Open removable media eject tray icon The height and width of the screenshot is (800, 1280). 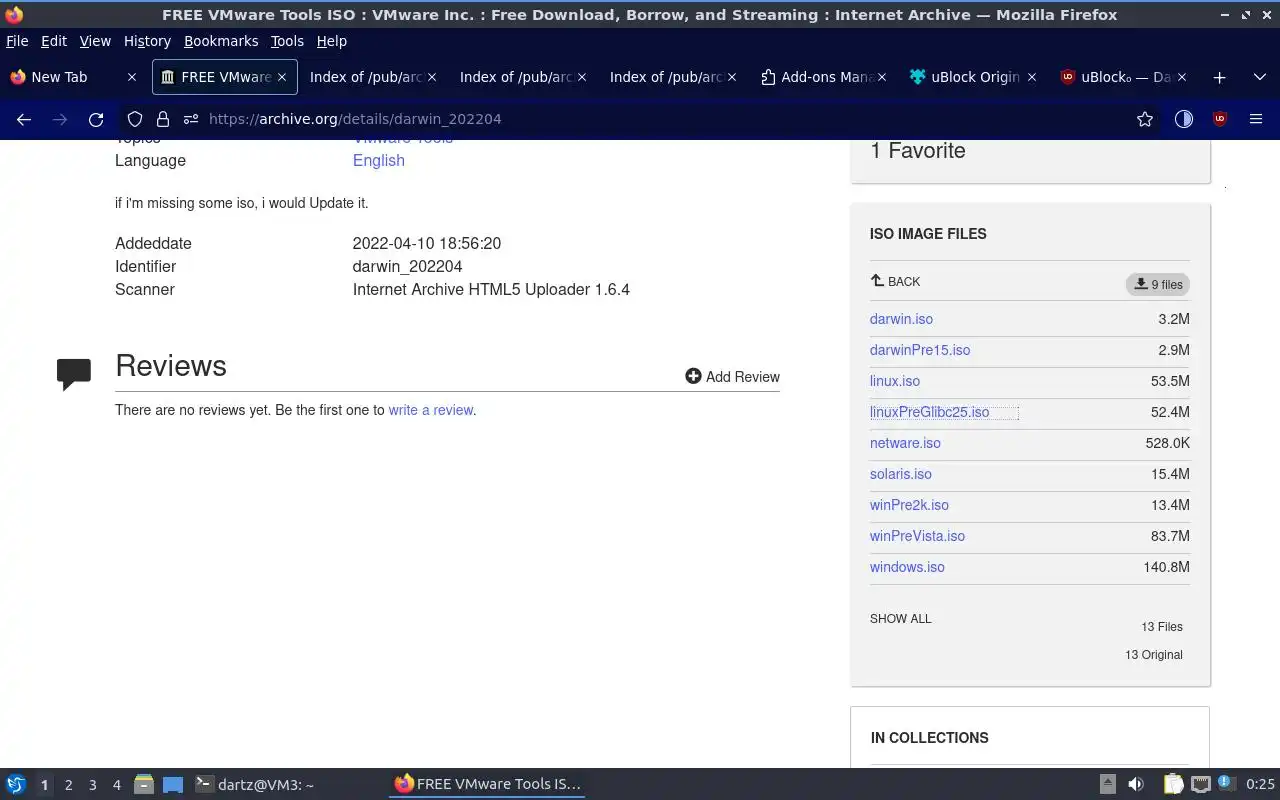(1108, 784)
